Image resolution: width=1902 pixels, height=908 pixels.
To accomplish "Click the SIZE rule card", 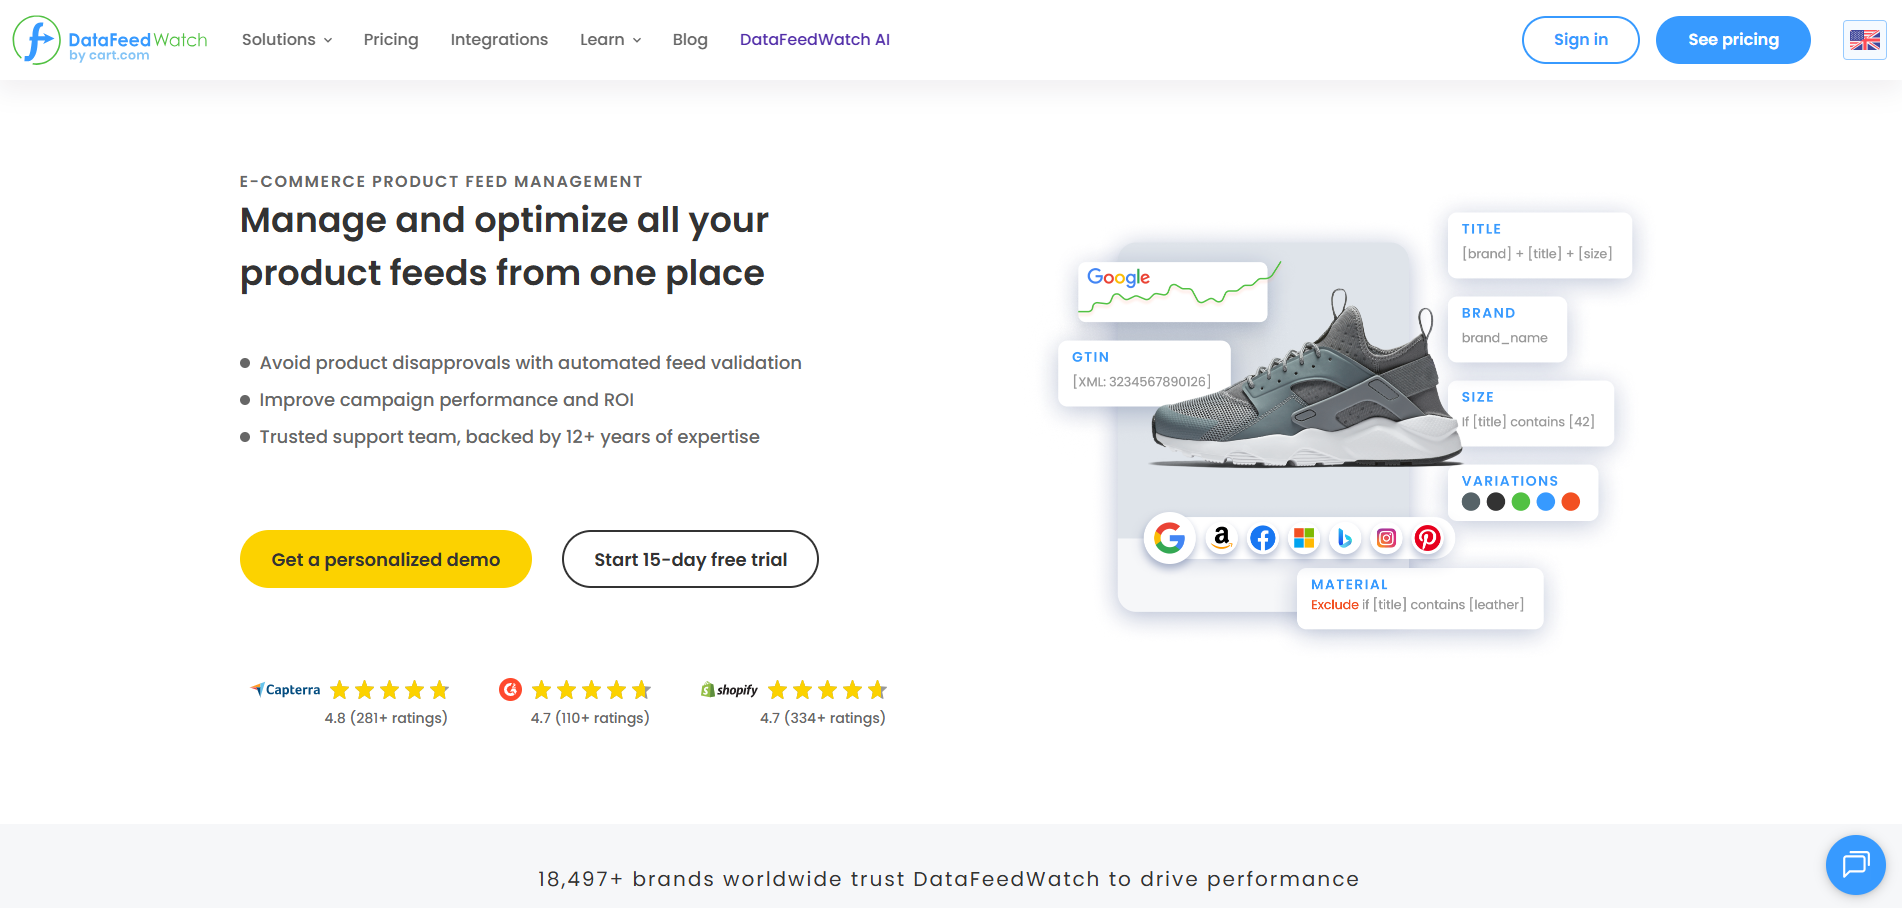I will 1531,413.
